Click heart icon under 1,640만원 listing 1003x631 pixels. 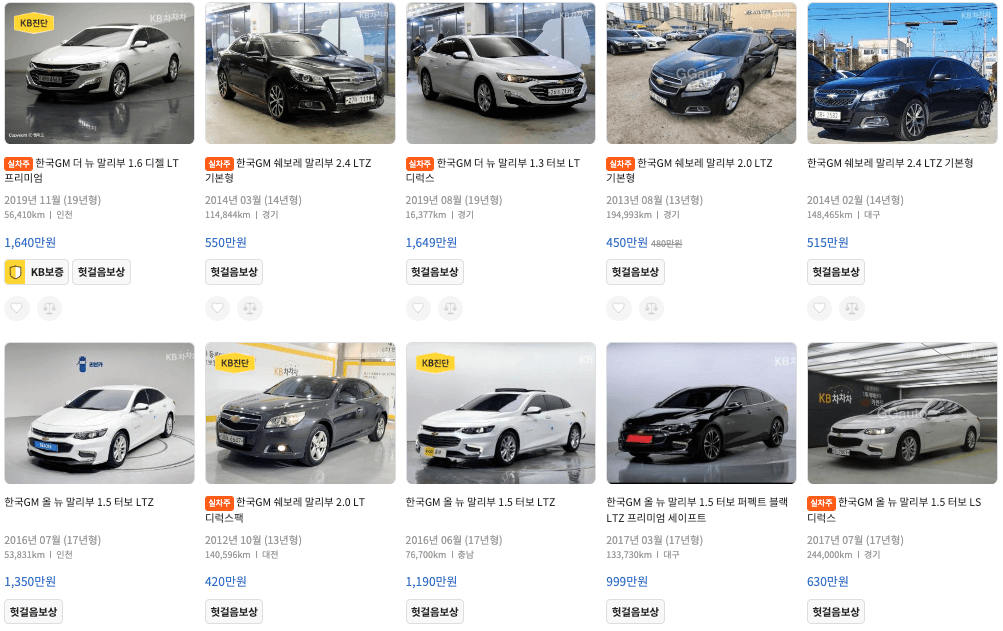(17, 308)
